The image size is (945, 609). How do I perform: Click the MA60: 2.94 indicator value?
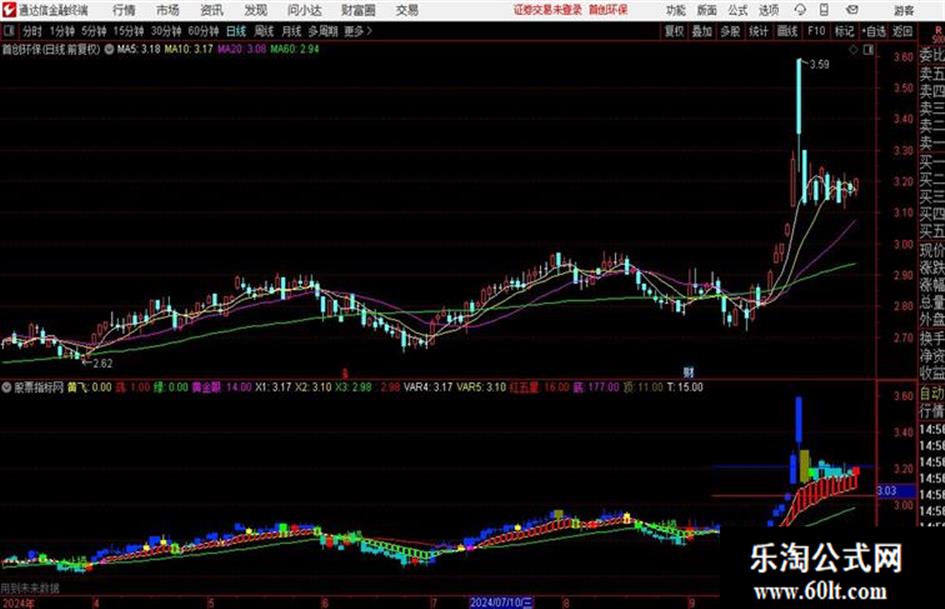coord(295,49)
